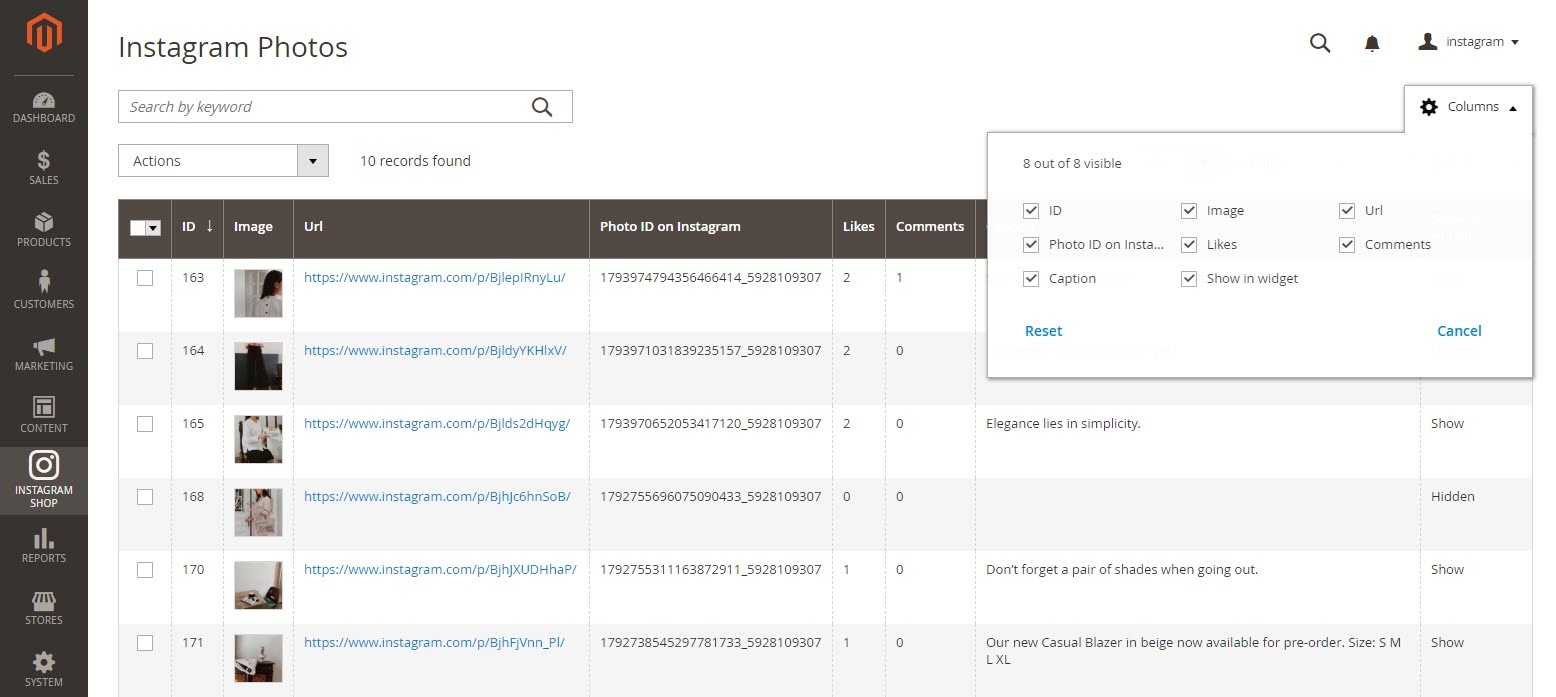Open the link ending BjhJXUDHhaP/
Viewport: 1556px width, 697px height.
point(440,570)
